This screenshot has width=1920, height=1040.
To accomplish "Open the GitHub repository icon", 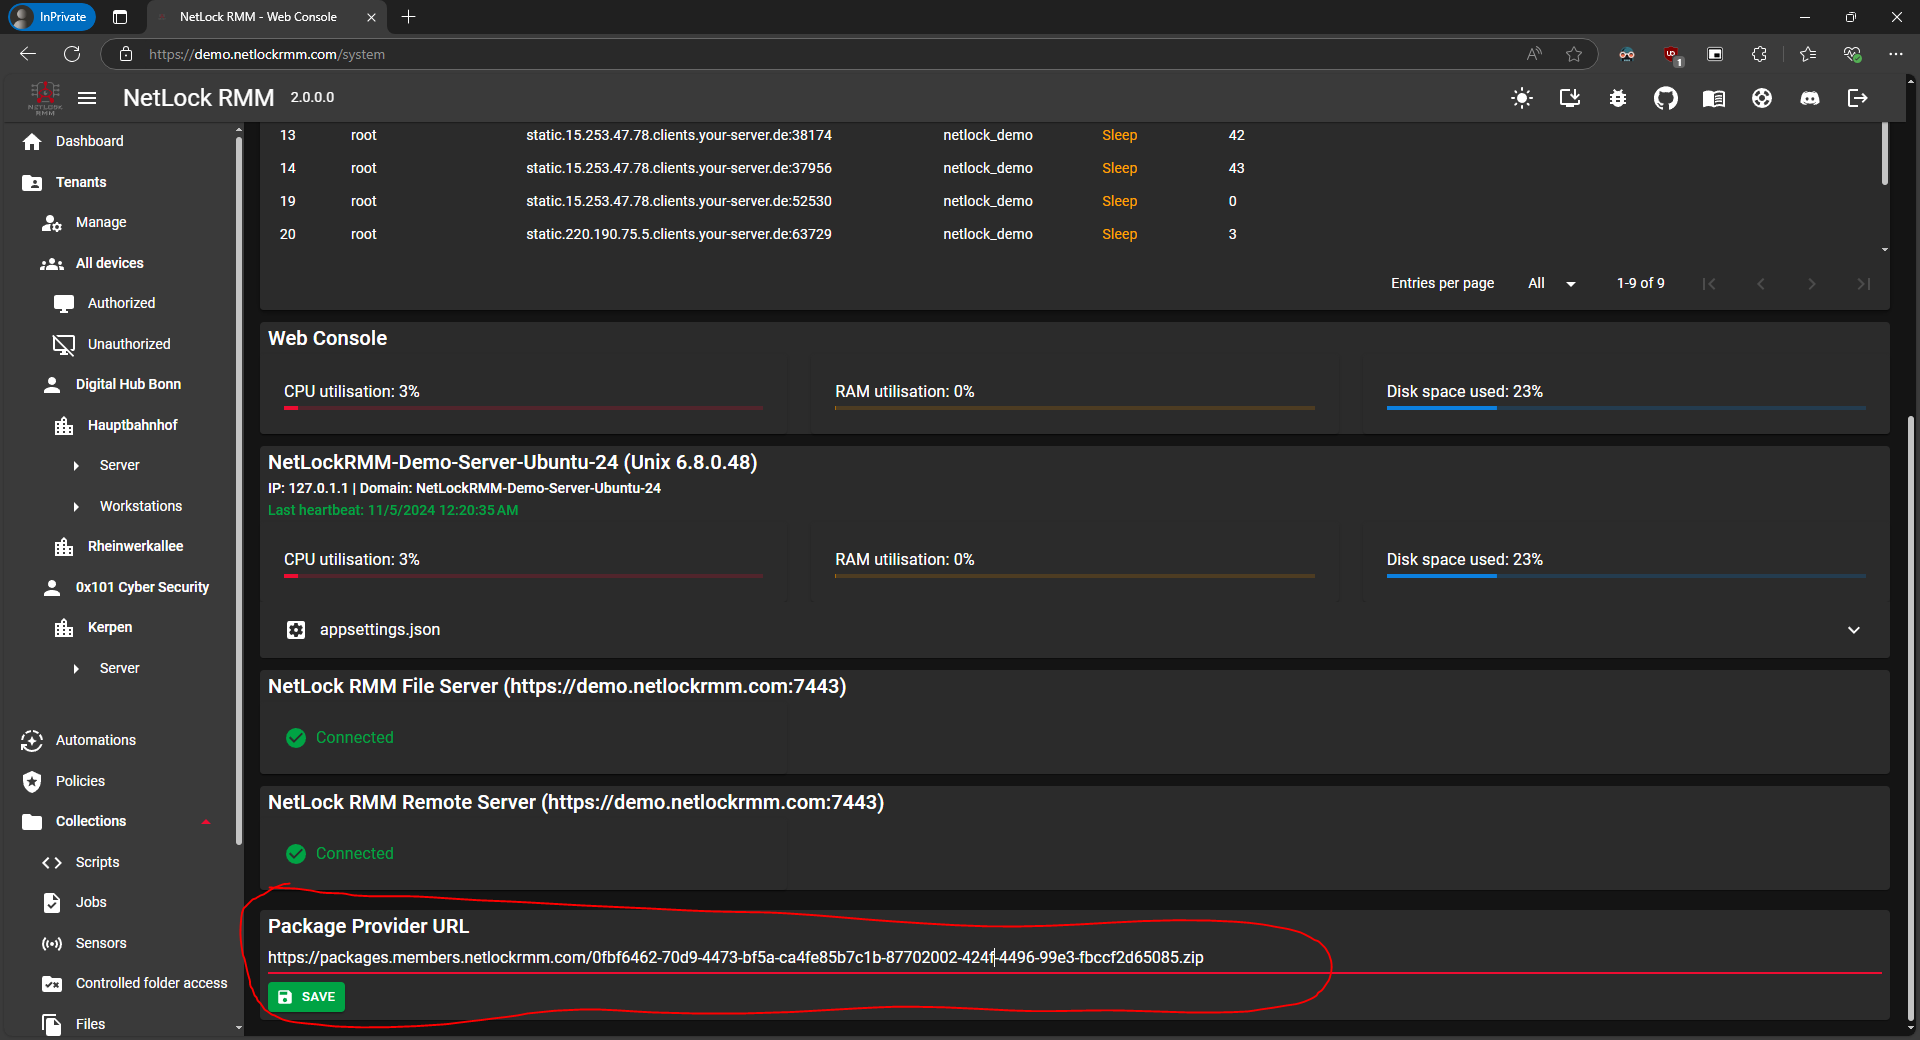I will click(1666, 98).
